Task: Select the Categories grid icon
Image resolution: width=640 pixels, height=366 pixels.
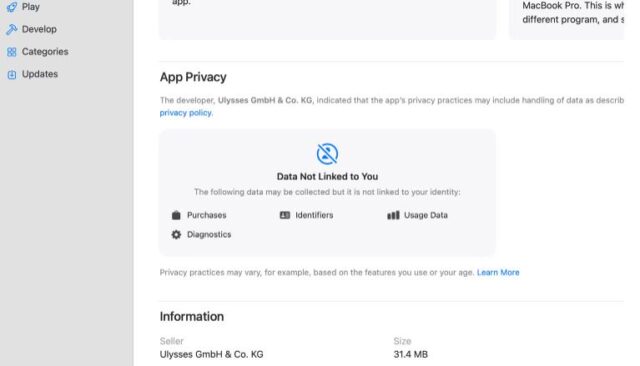Action: pyautogui.click(x=12, y=52)
